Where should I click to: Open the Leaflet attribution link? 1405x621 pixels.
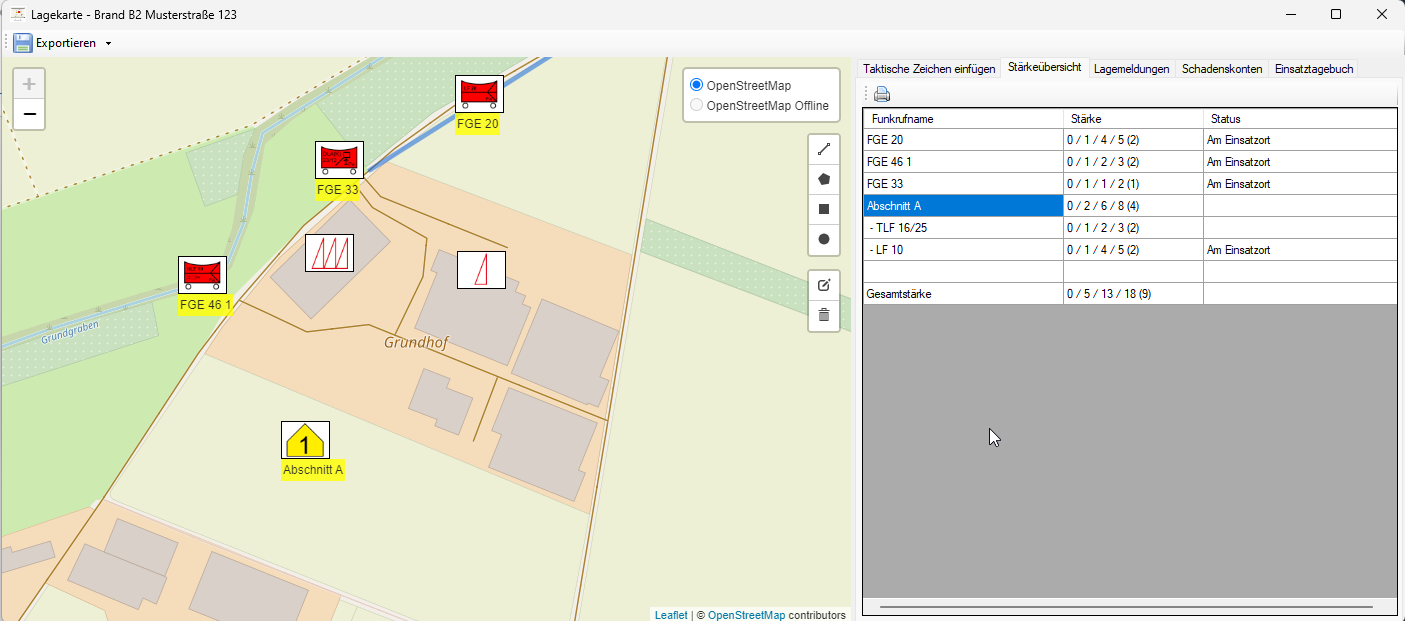pos(670,615)
